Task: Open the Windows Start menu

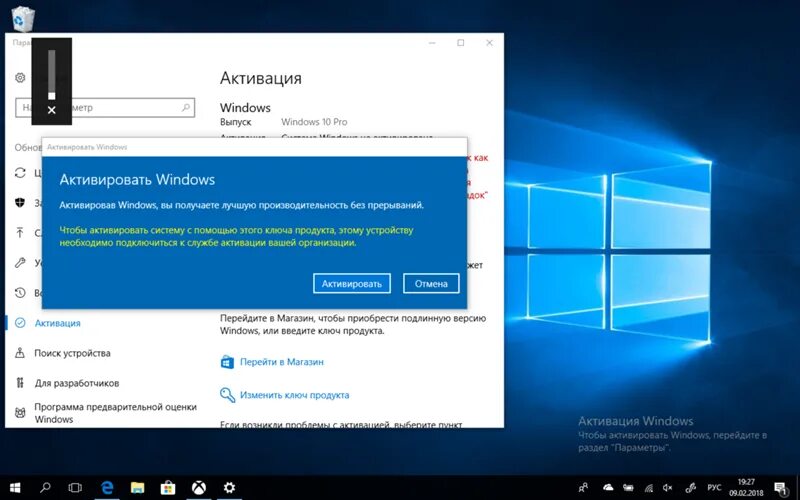Action: (15, 488)
